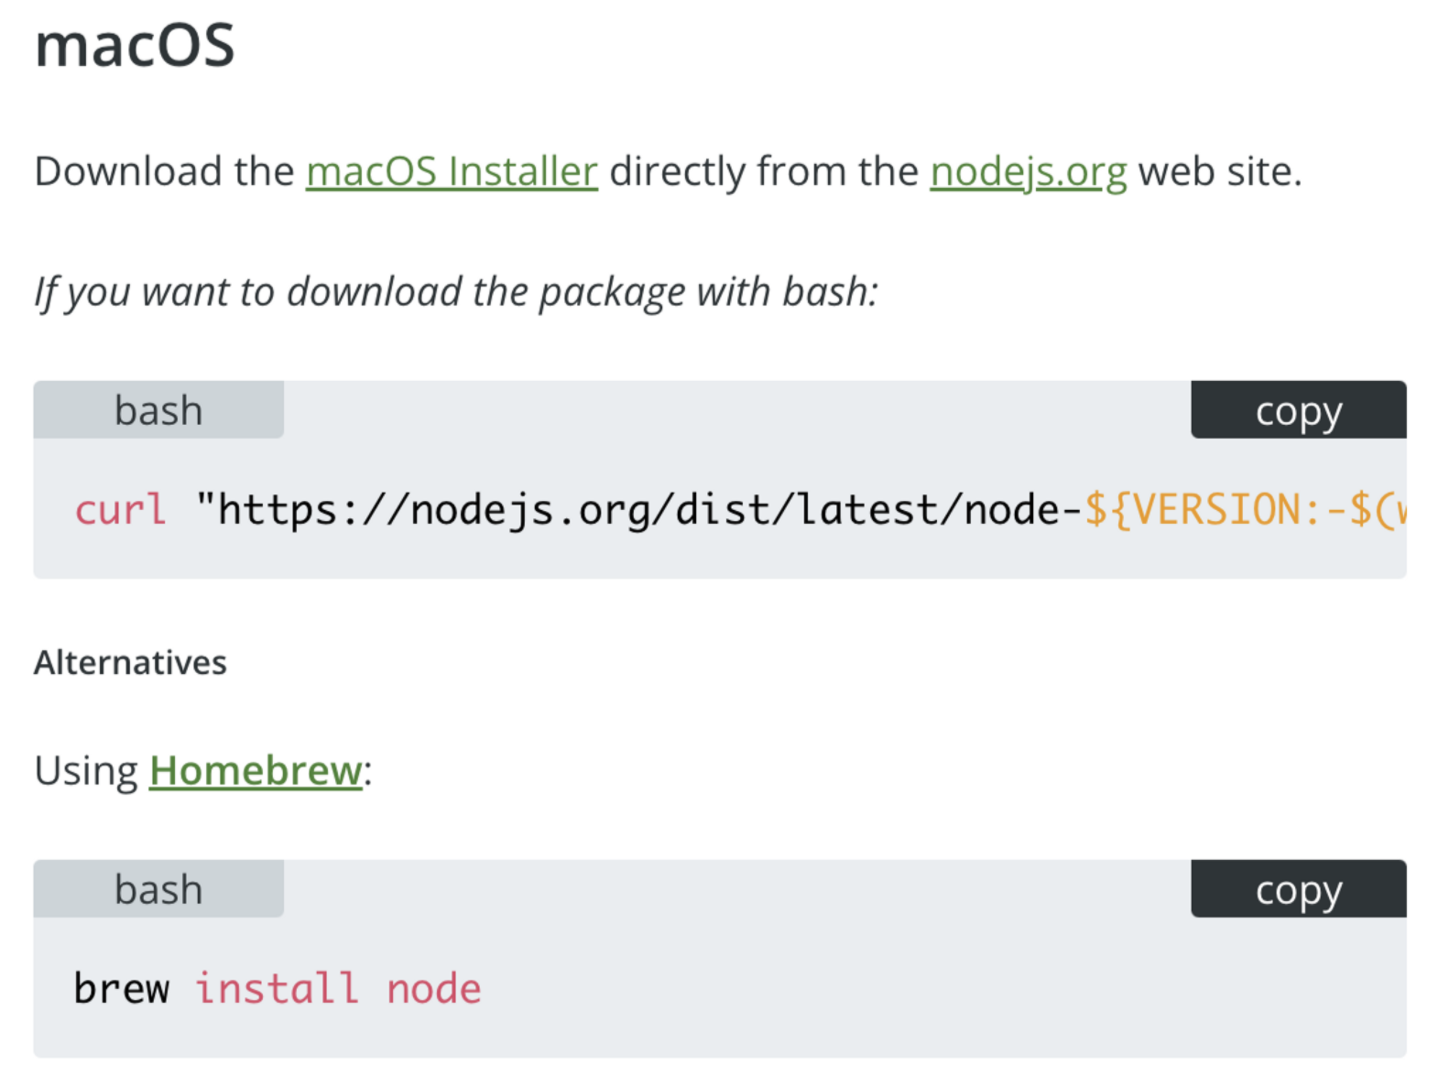The height and width of the screenshot is (1084, 1436).
Task: Click the orange ${VERSION:-$( variable text
Action: pos(1245,510)
